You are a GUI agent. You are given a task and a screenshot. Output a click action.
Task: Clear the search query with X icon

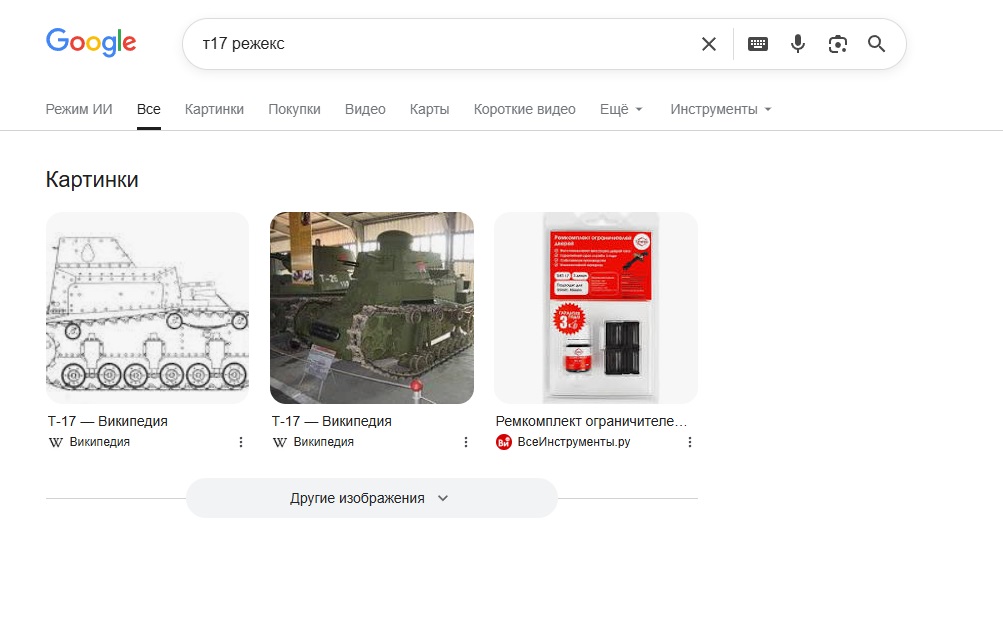[709, 44]
